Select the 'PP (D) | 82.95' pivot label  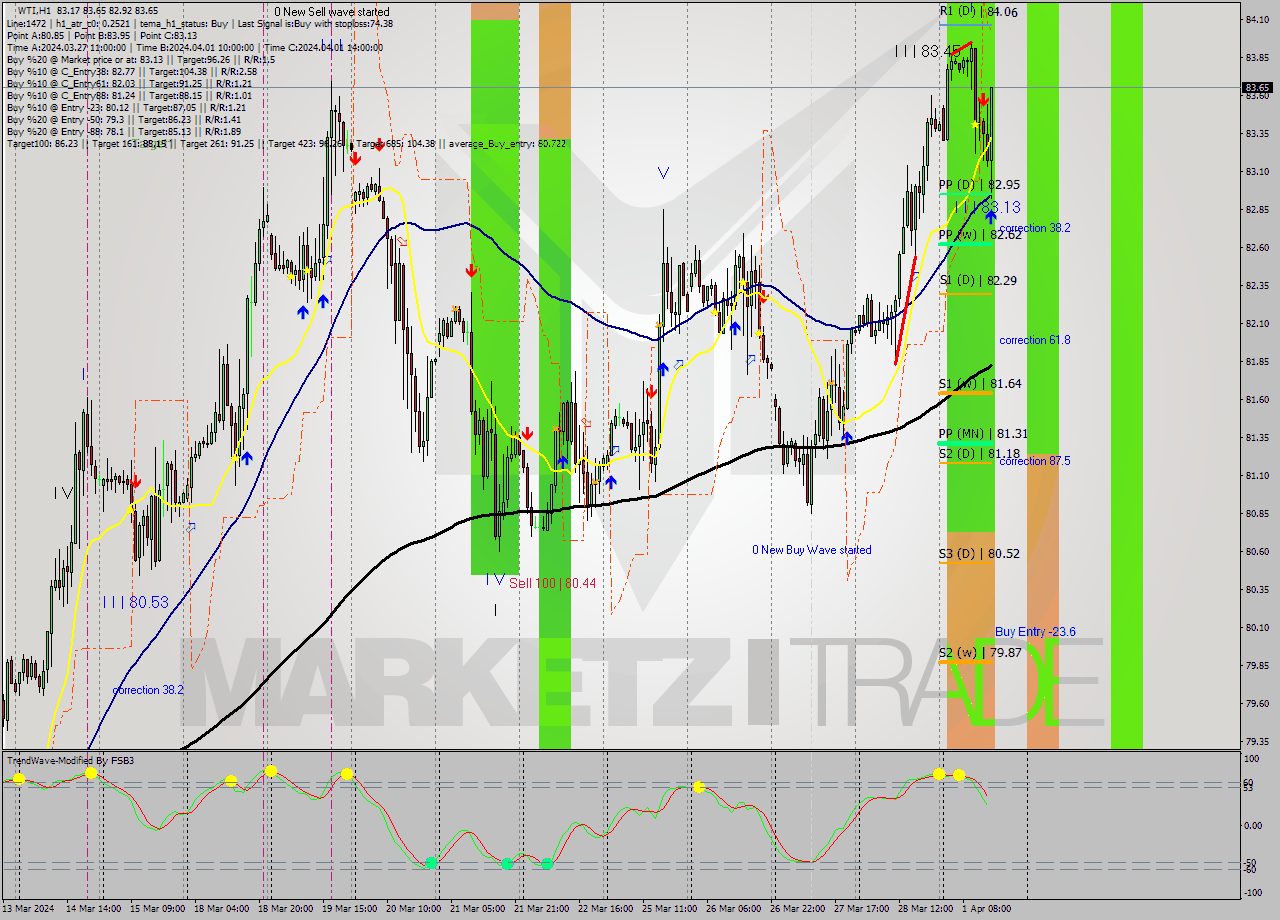[979, 185]
